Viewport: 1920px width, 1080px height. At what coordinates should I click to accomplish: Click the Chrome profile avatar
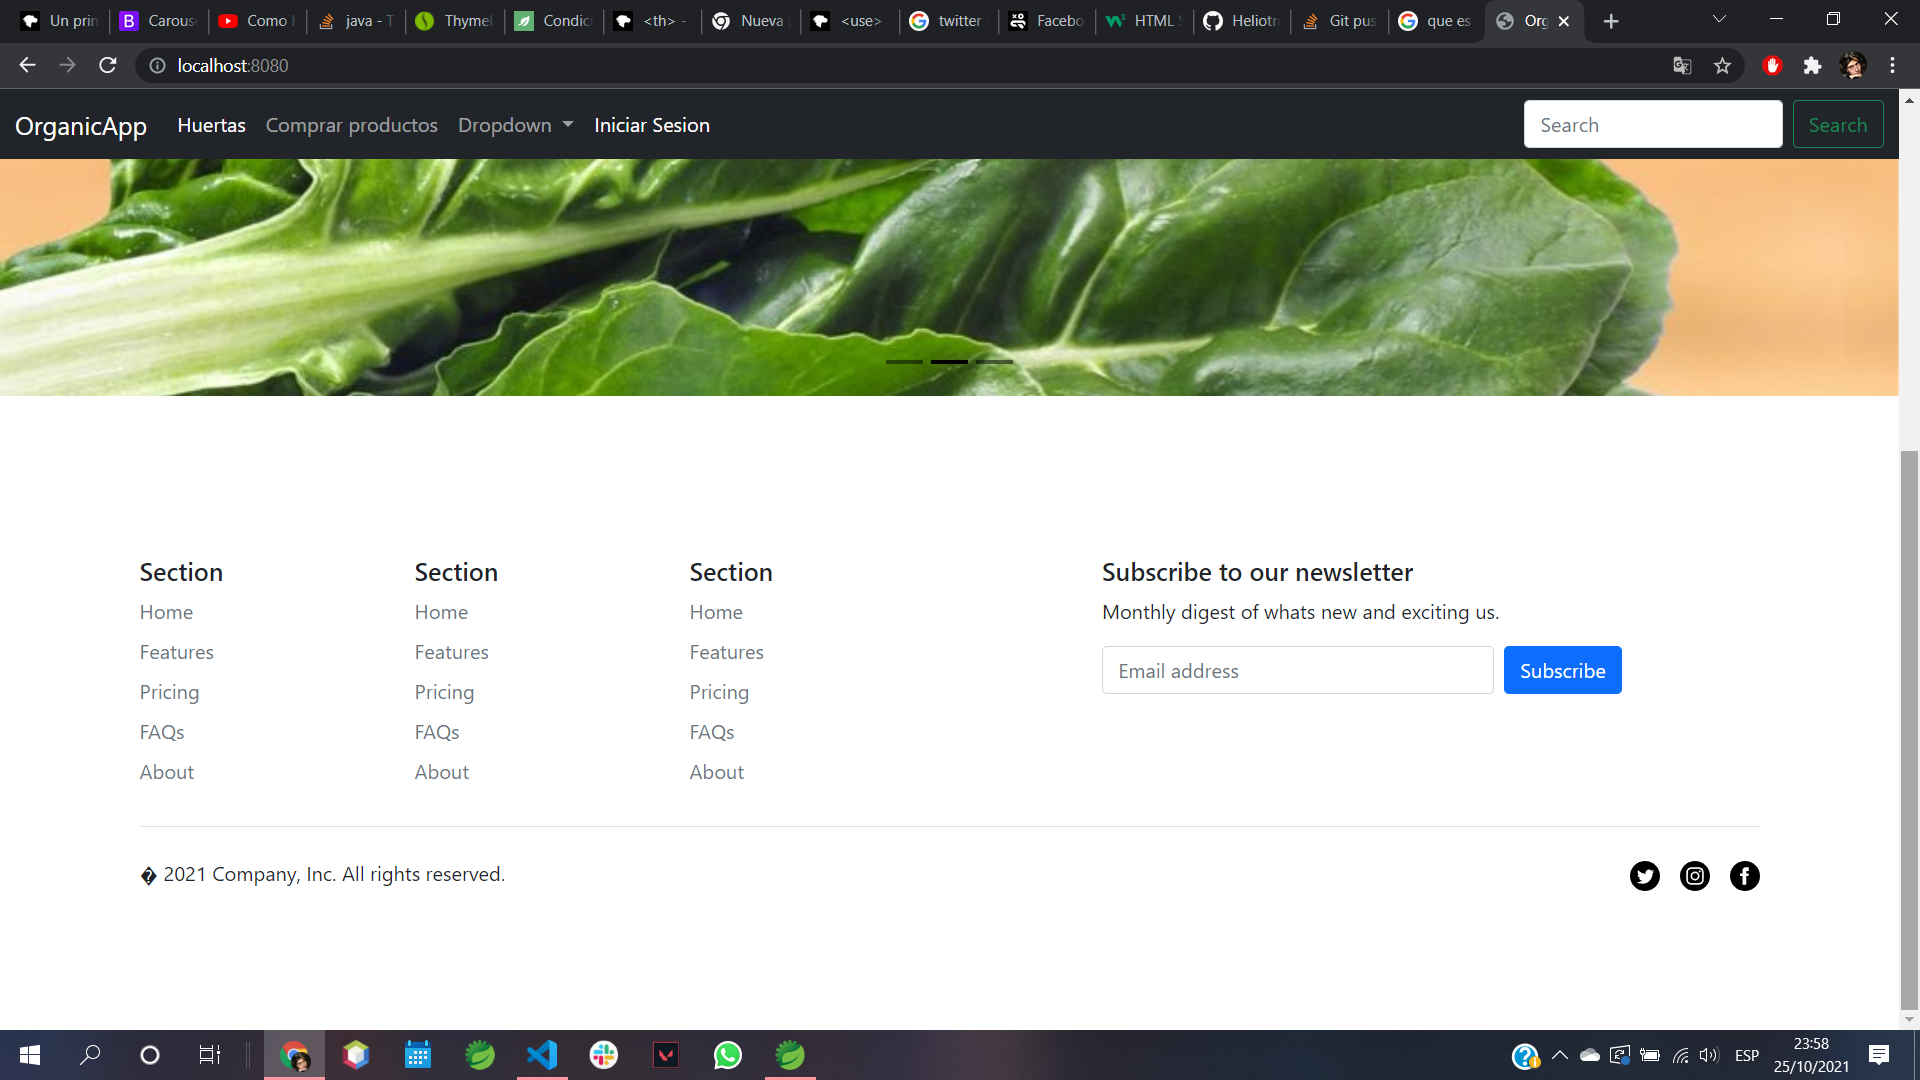(1855, 65)
